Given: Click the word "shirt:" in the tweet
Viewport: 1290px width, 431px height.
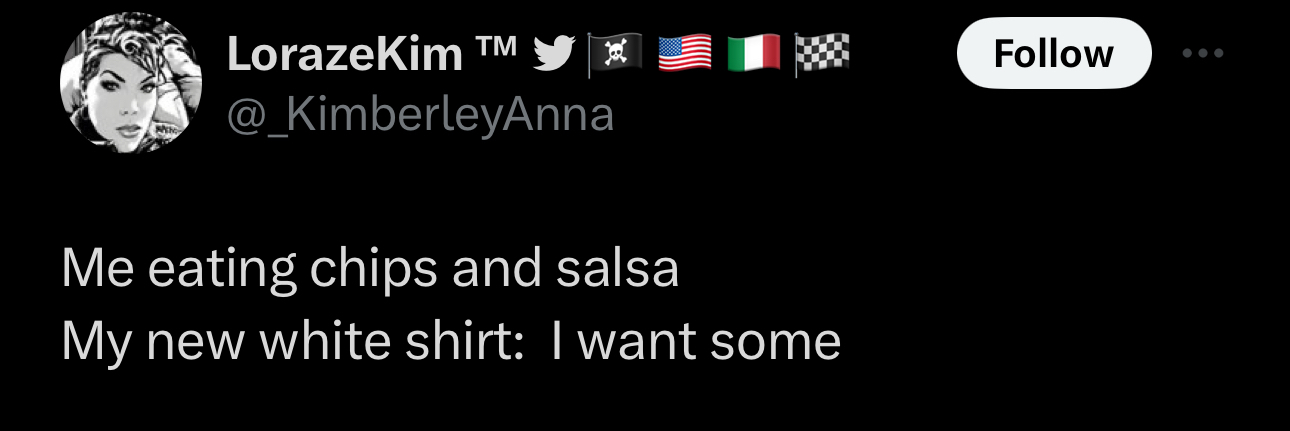Looking at the screenshot, I should coord(467,342).
